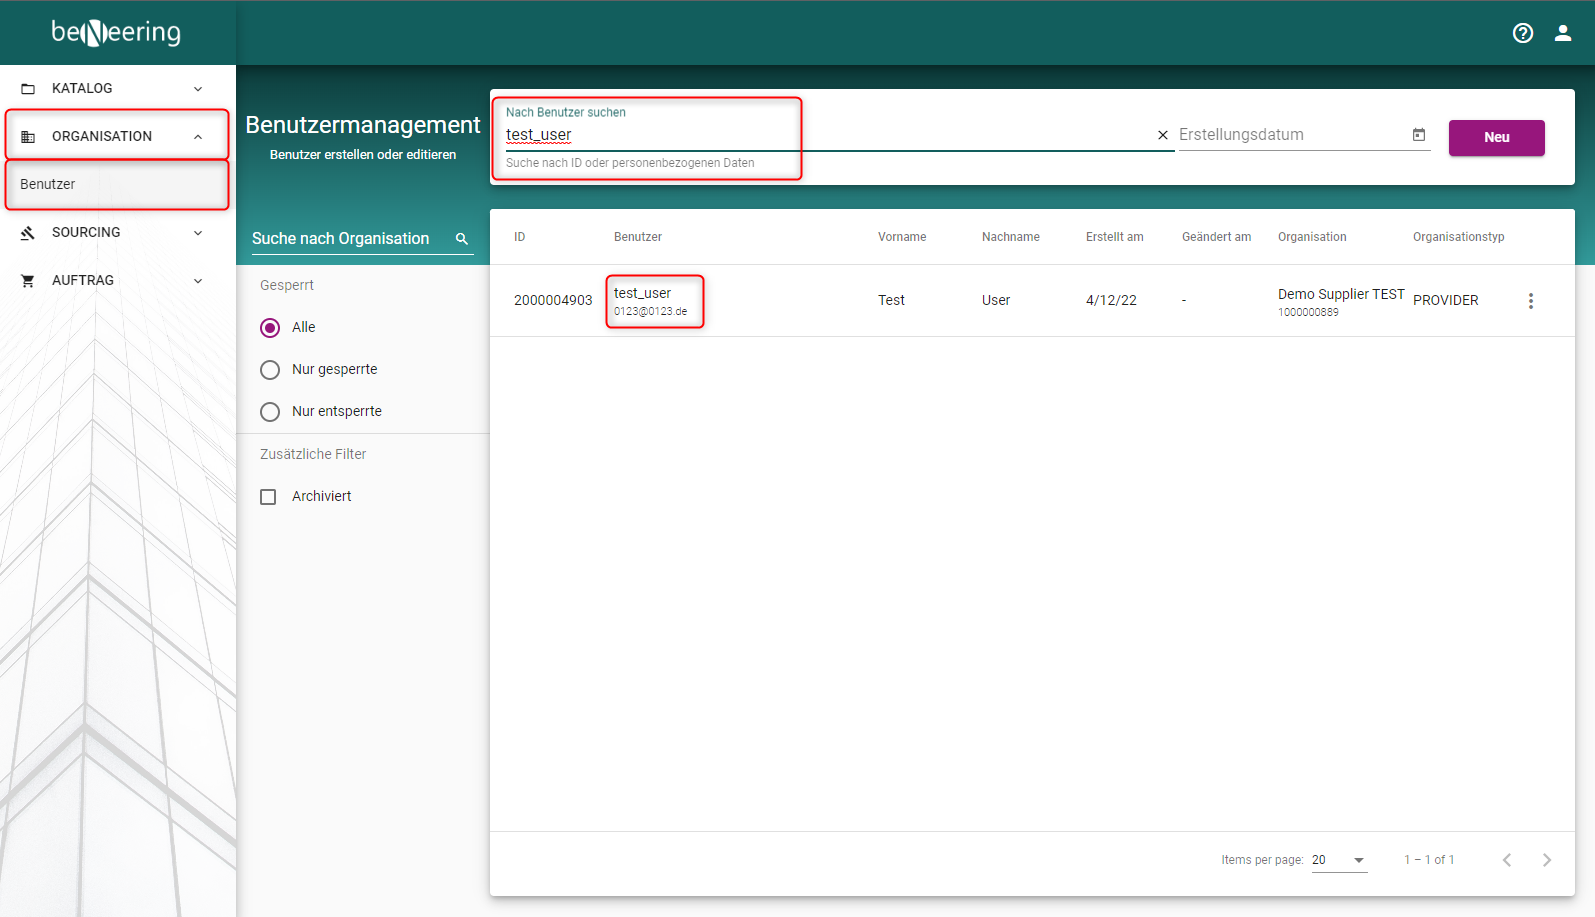1595x917 pixels.
Task: Clear the user search field with X
Action: (x=1162, y=135)
